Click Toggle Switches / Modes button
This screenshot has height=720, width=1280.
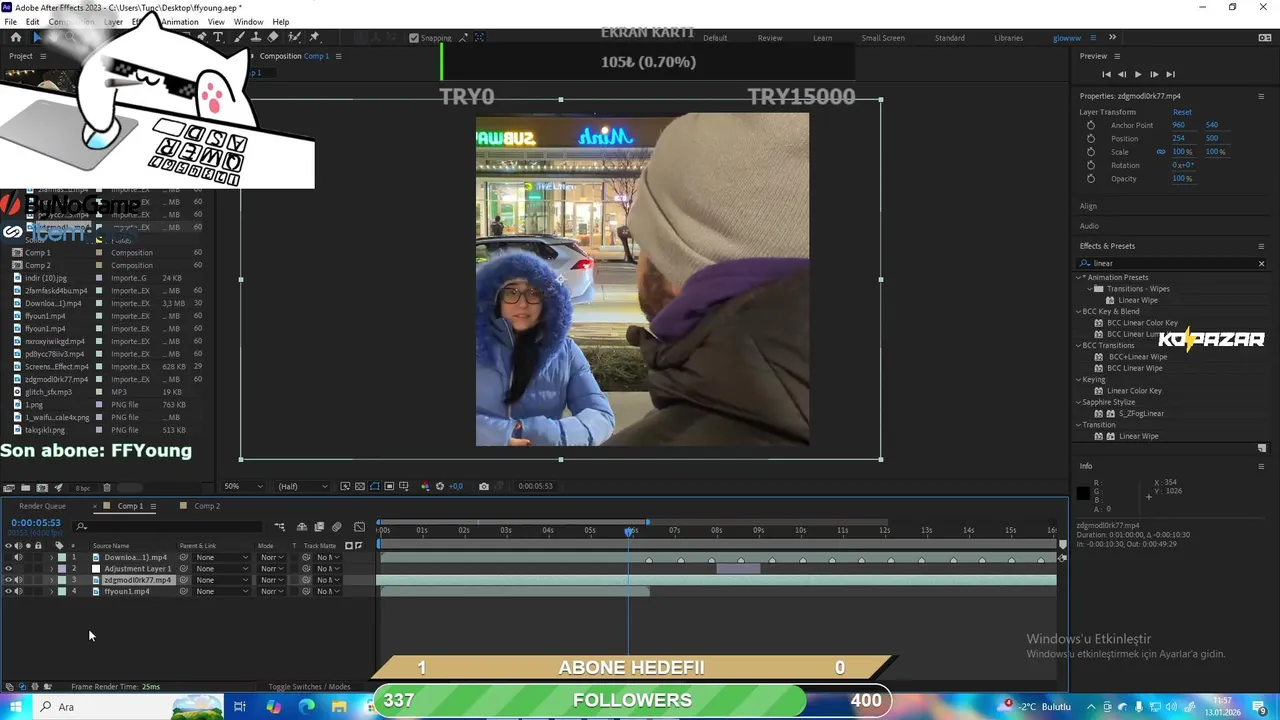309,687
